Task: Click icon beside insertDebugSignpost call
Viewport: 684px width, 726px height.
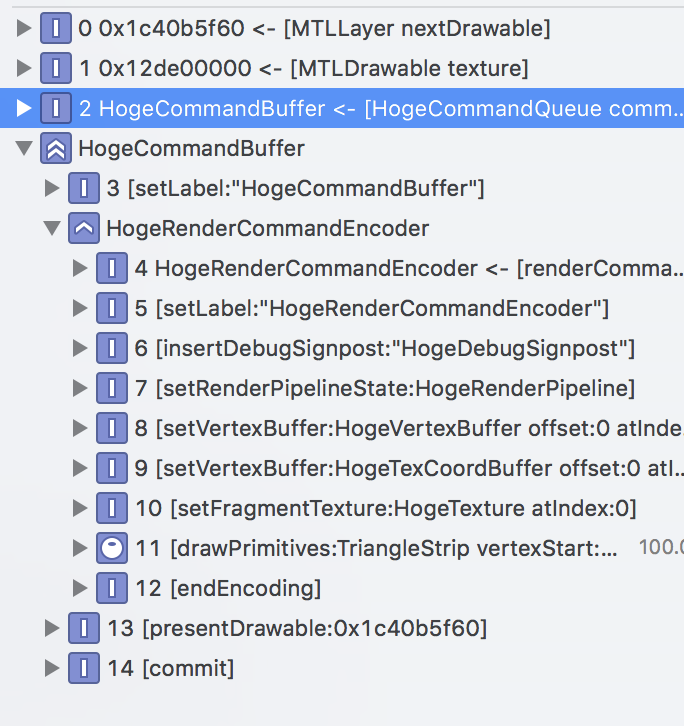Action: (112, 348)
